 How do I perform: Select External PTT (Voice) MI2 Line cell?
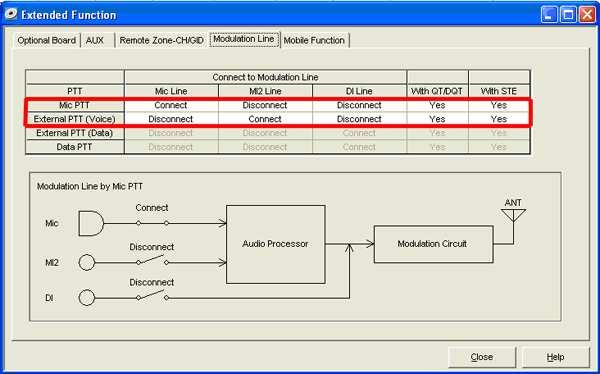click(x=265, y=119)
